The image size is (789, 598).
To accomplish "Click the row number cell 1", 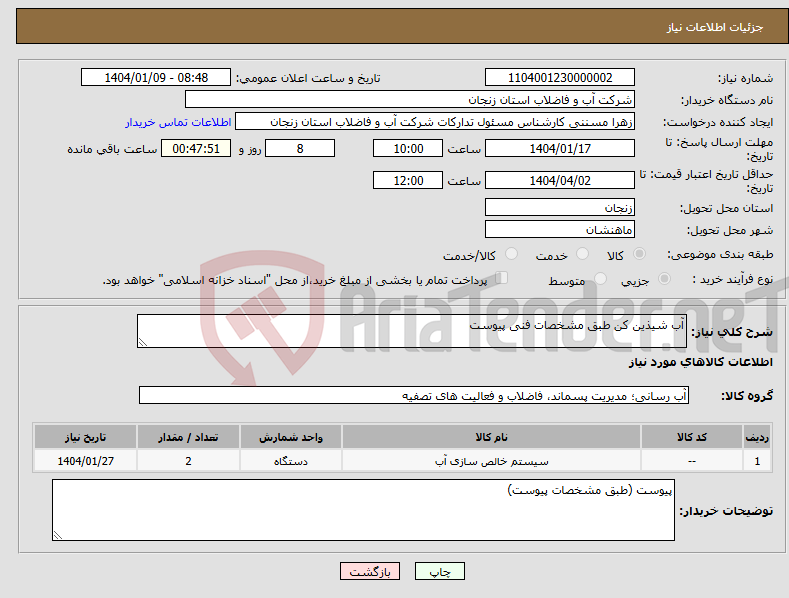I will tap(757, 461).
